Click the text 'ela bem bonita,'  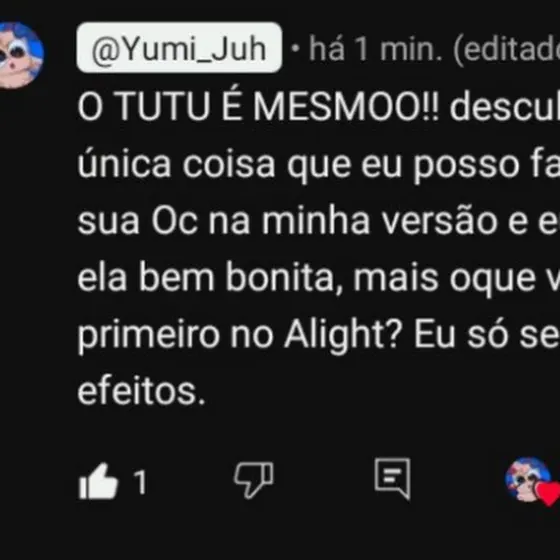pyautogui.click(x=210, y=278)
